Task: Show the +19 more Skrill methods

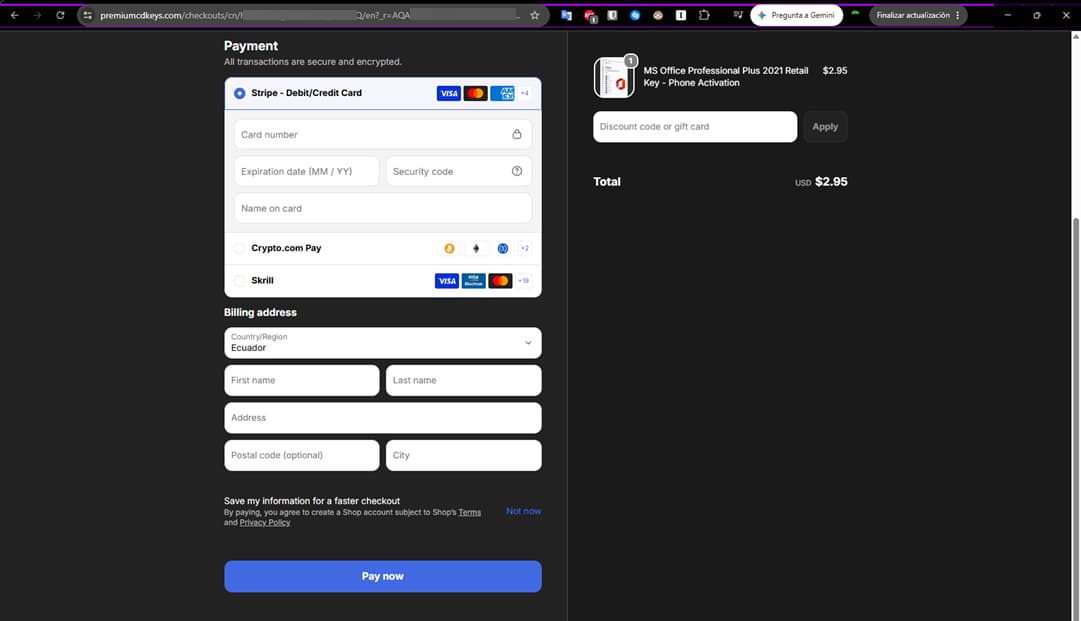Action: click(524, 281)
